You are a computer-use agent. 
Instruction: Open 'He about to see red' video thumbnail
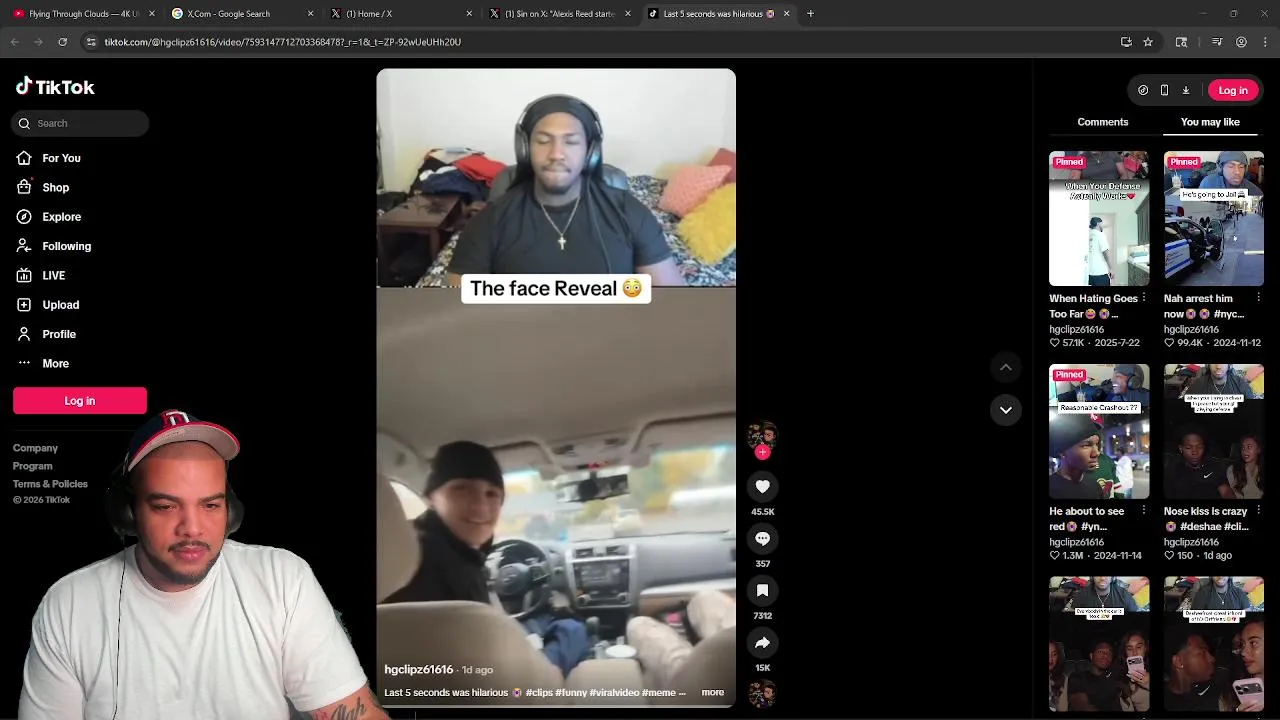coord(1099,431)
